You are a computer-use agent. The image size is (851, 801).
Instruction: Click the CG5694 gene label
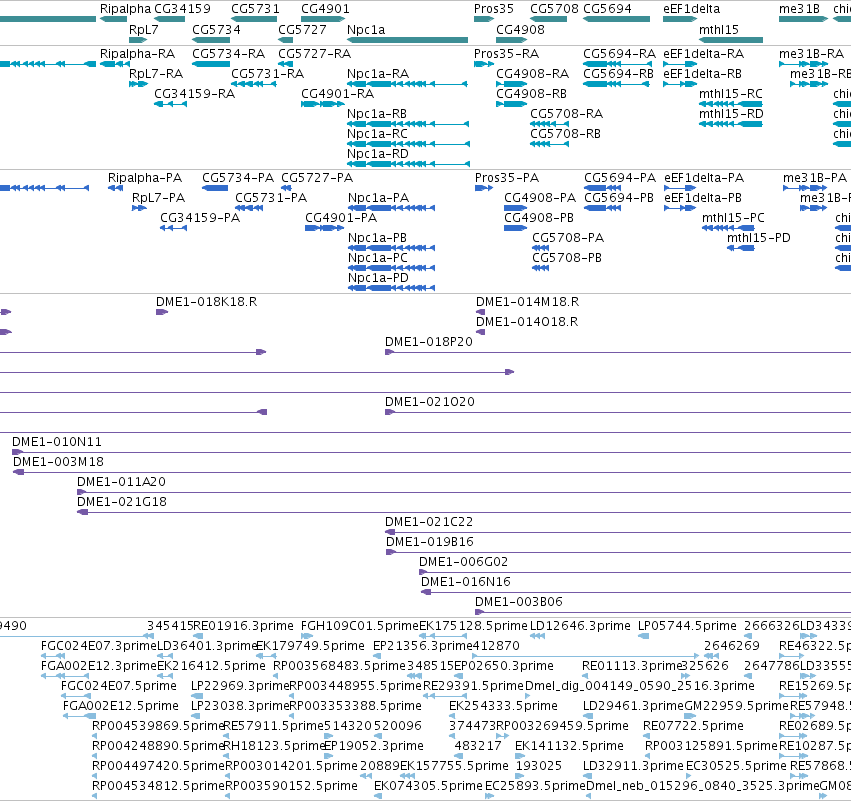point(607,9)
